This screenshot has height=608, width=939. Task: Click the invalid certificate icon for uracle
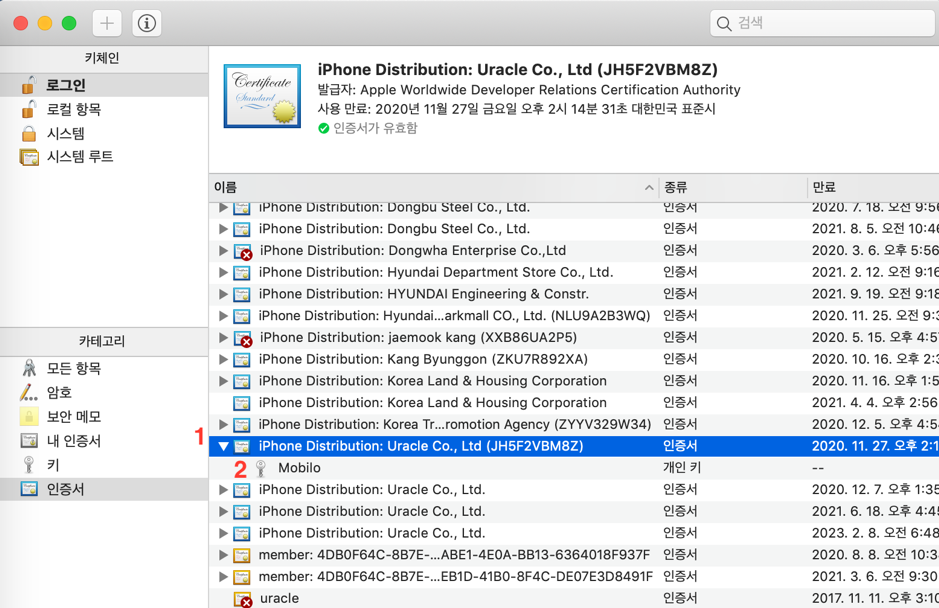243,599
